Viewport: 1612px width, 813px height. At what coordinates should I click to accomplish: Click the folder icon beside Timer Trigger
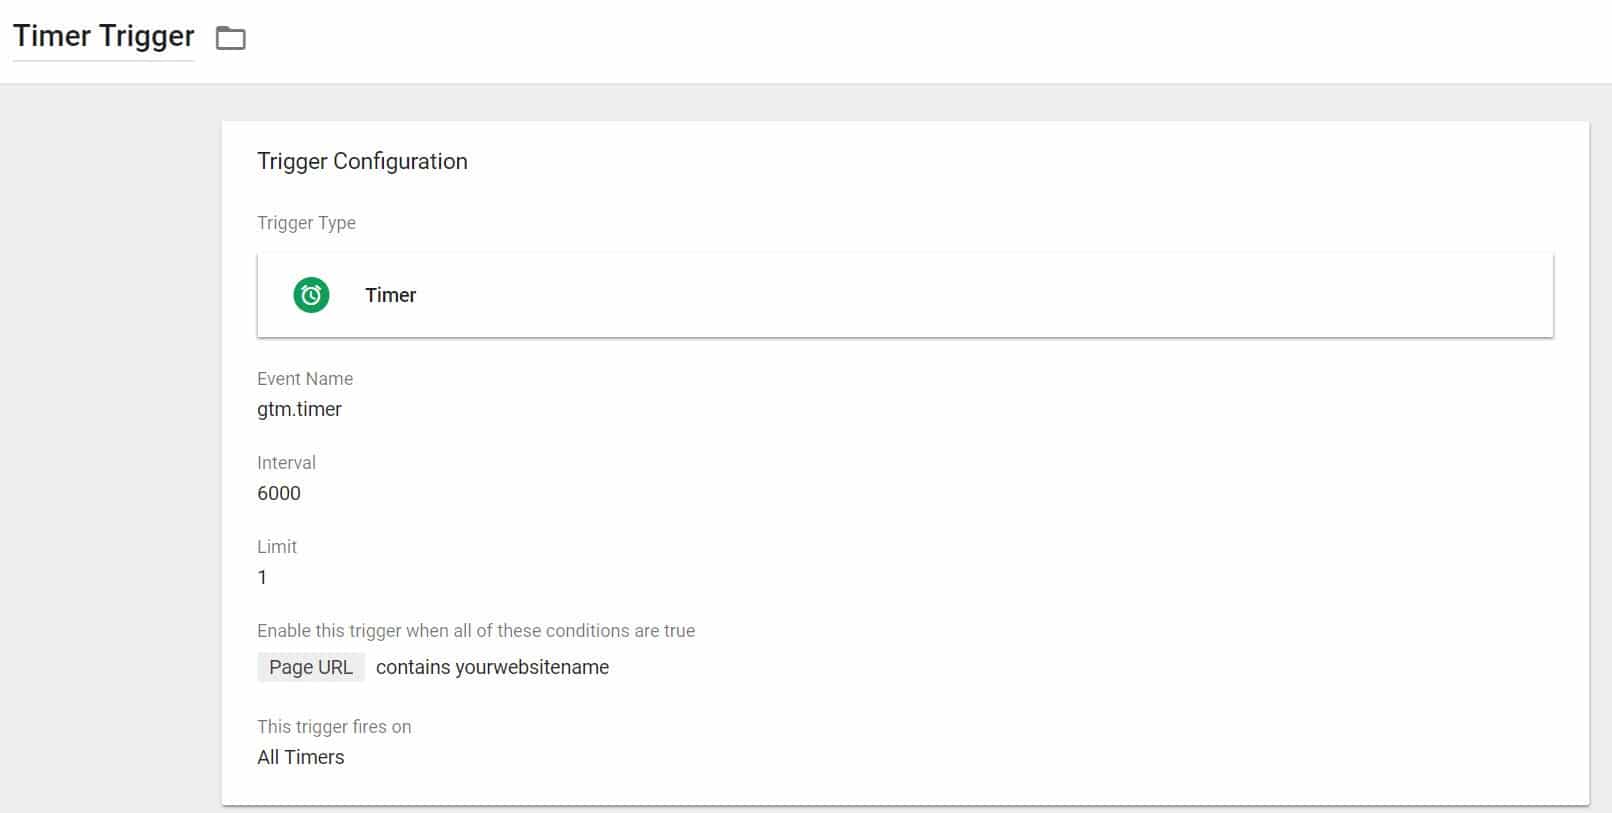click(231, 38)
